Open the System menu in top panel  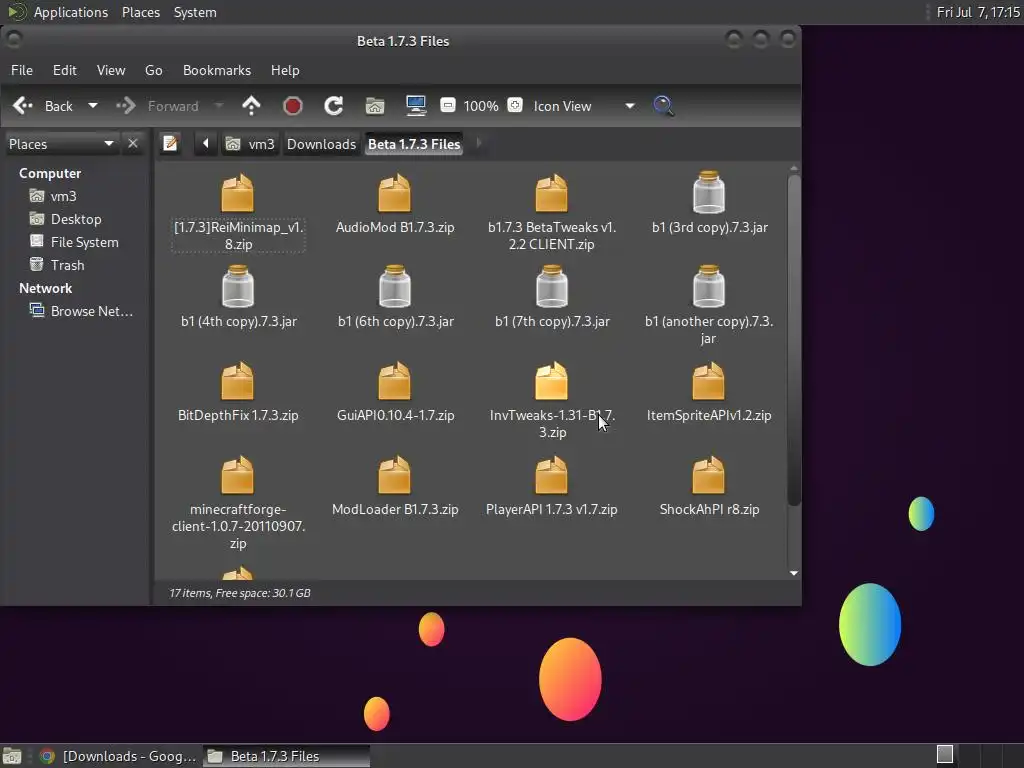195,12
